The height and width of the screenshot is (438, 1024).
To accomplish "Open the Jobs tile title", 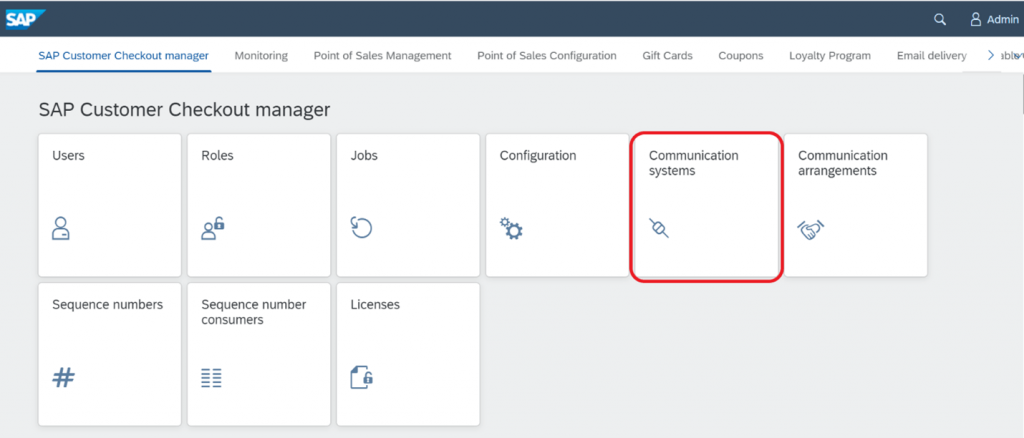I will tap(364, 155).
